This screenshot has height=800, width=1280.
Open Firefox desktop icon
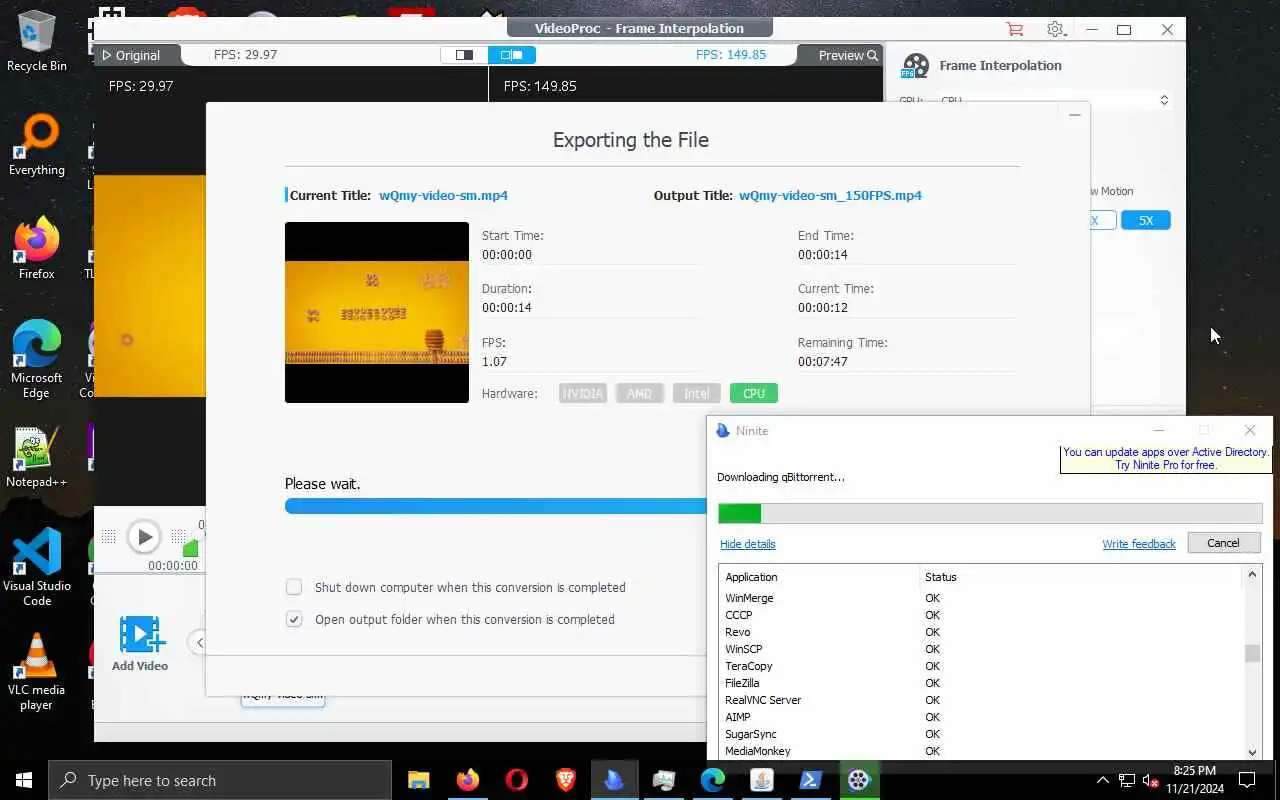pyautogui.click(x=37, y=249)
